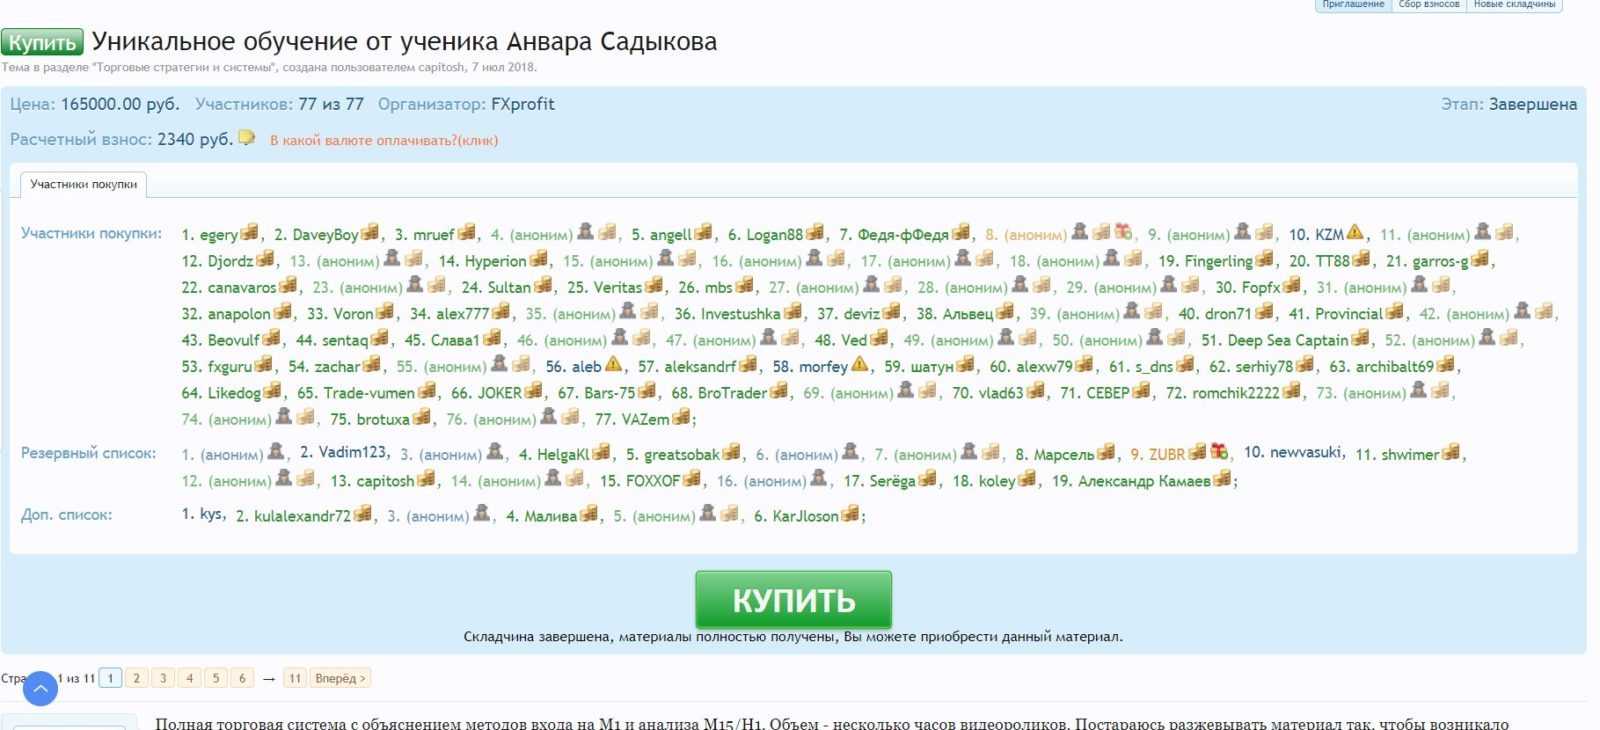Click the payment icon next to greatsobak

tap(731, 452)
